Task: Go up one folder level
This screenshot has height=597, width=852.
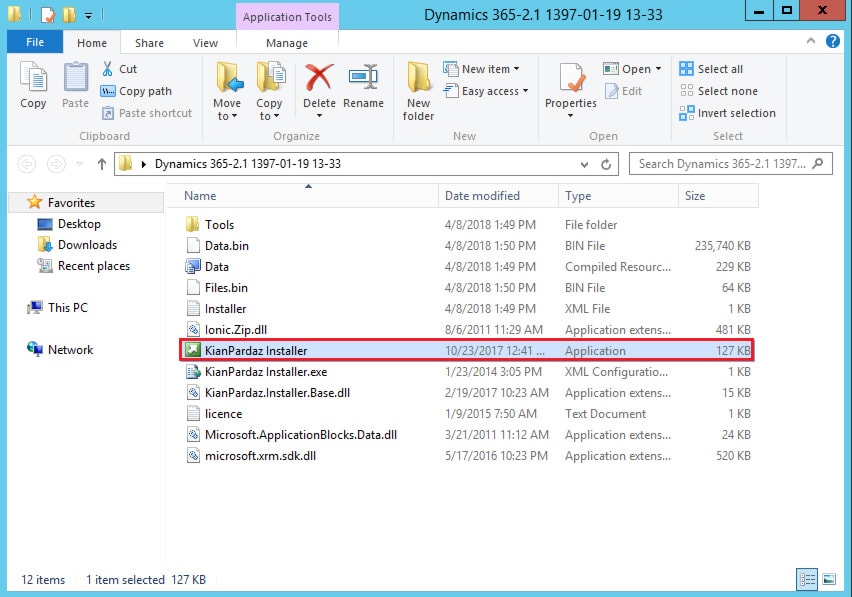Action: (102, 164)
